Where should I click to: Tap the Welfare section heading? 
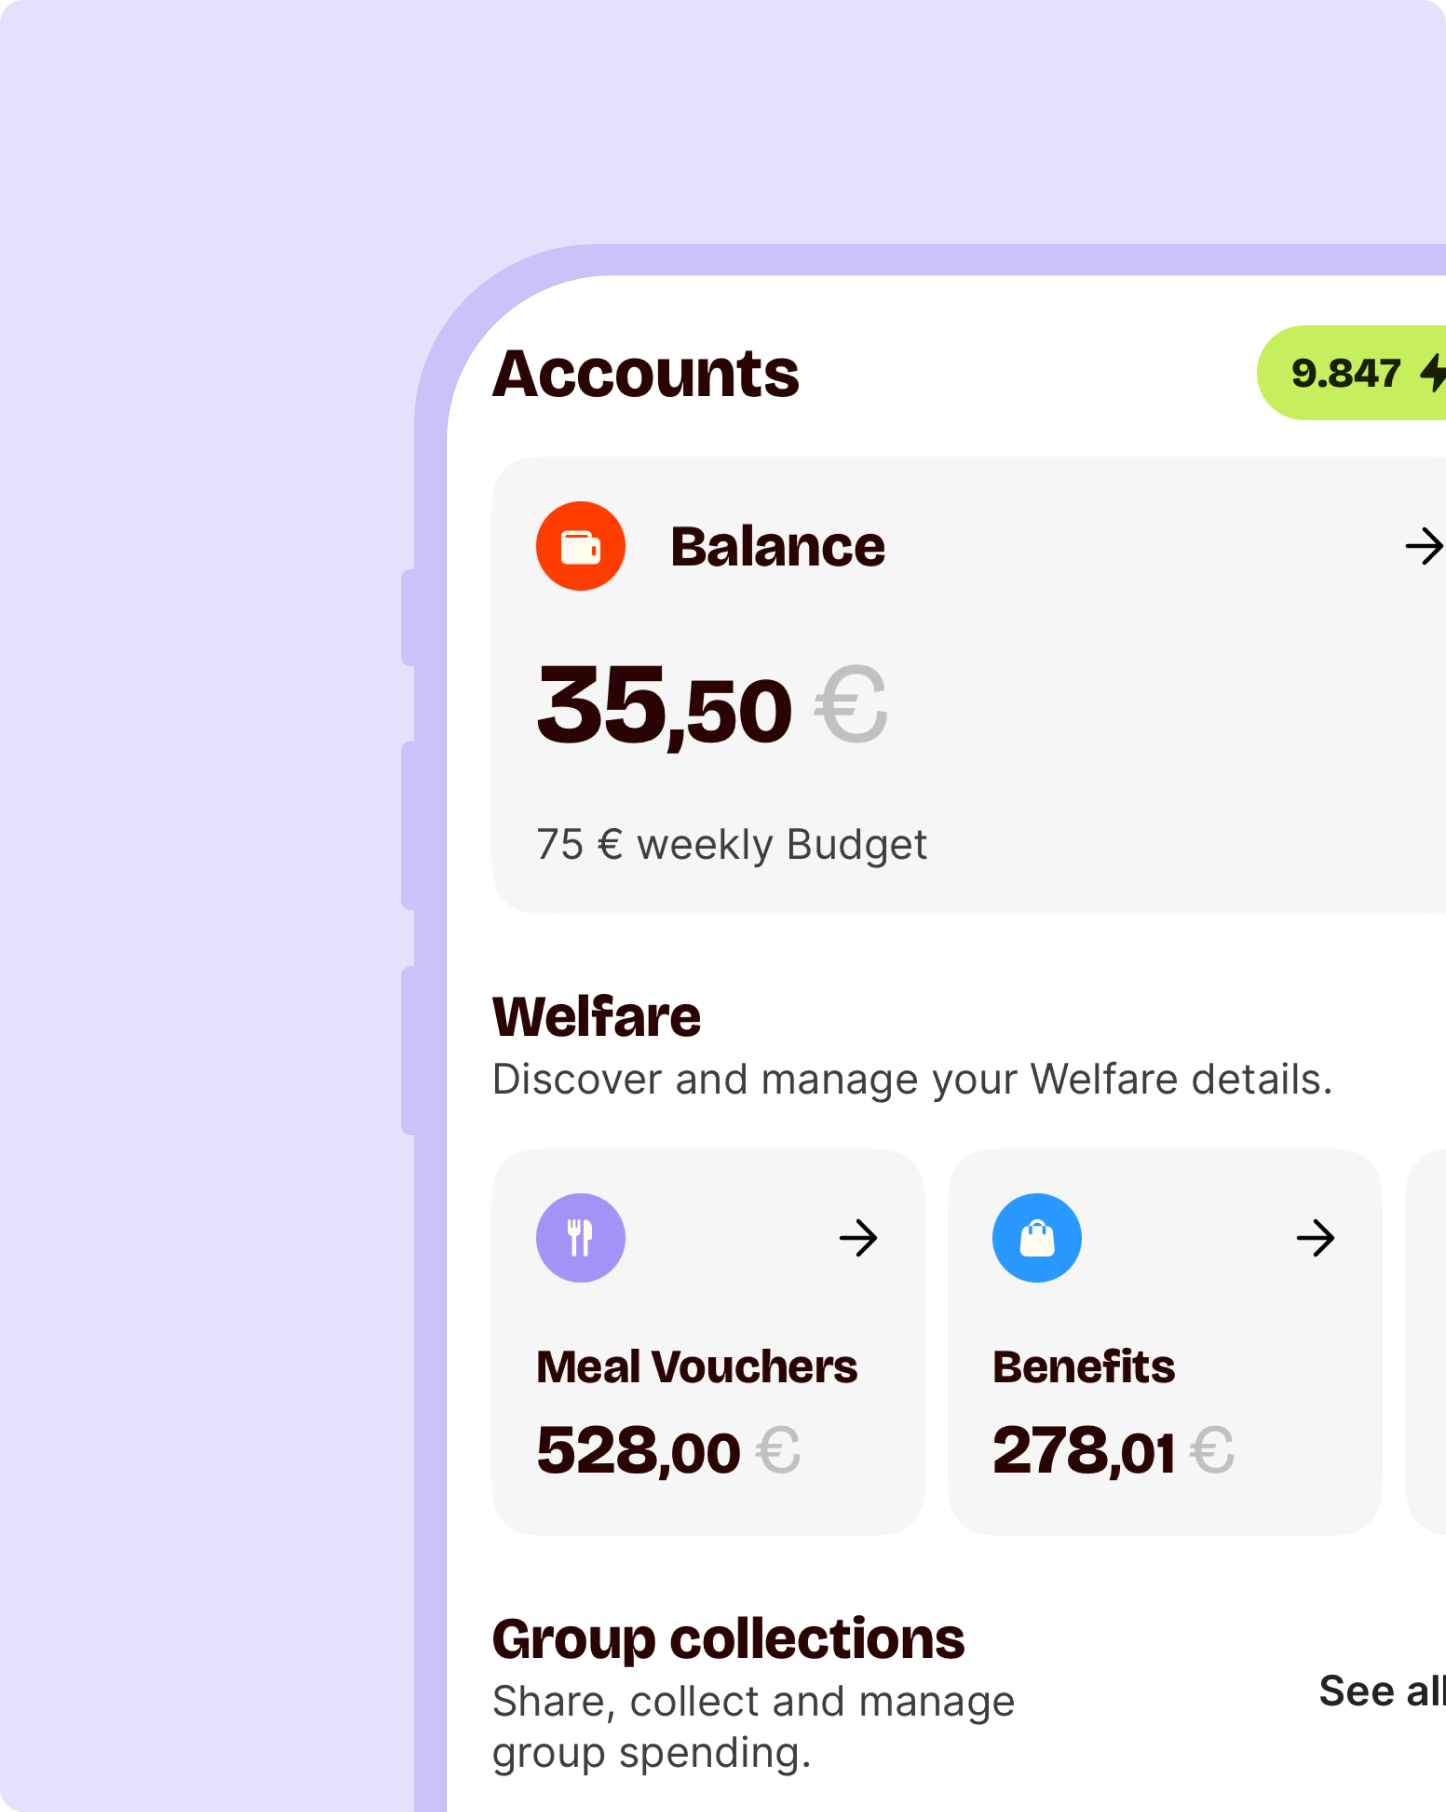click(597, 1017)
